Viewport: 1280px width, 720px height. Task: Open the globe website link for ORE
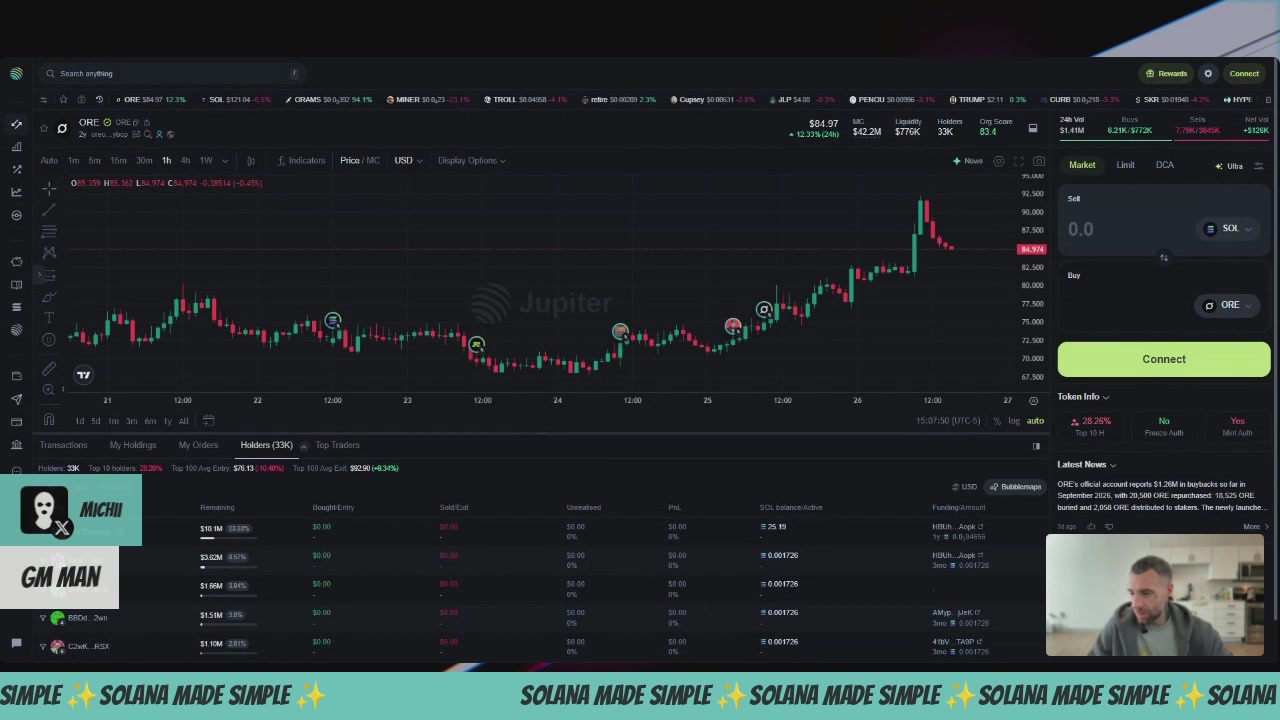pyautogui.click(x=170, y=134)
